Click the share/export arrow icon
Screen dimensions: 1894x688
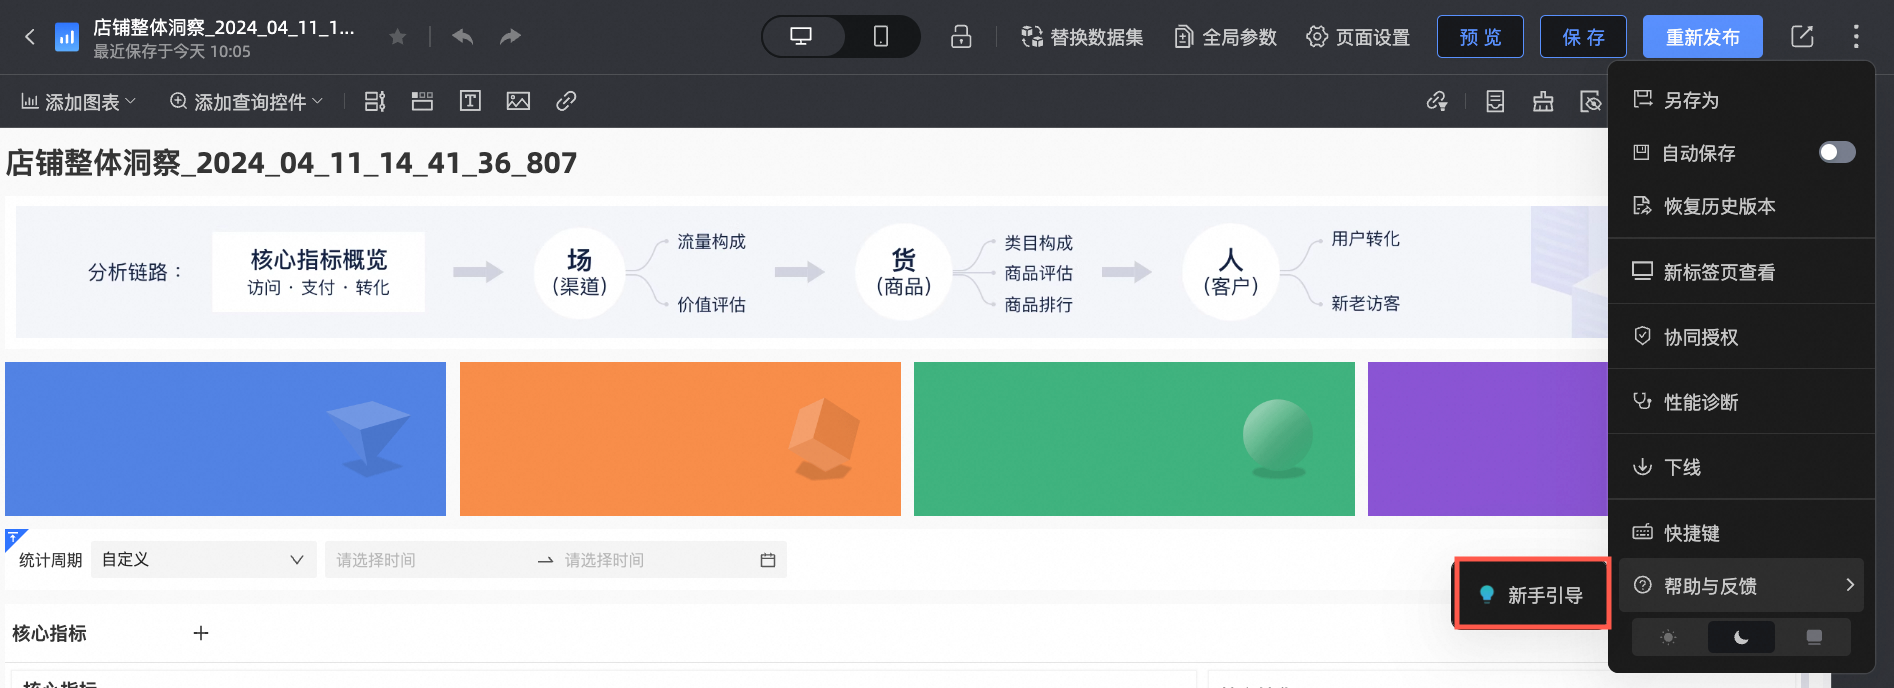1802,37
